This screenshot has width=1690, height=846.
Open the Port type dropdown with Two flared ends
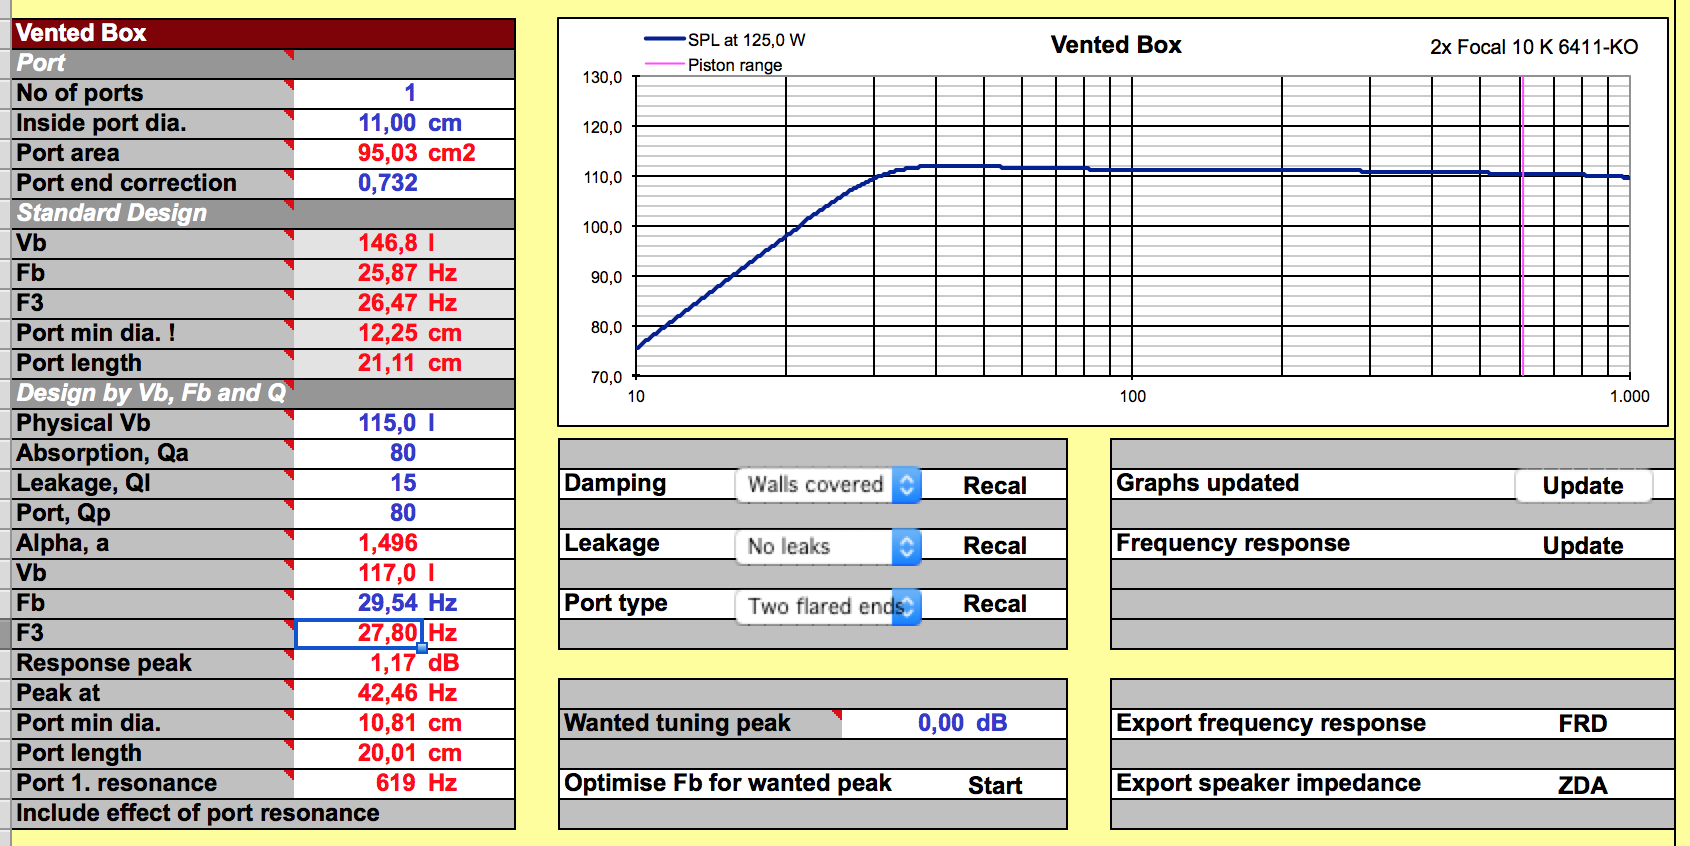(828, 606)
